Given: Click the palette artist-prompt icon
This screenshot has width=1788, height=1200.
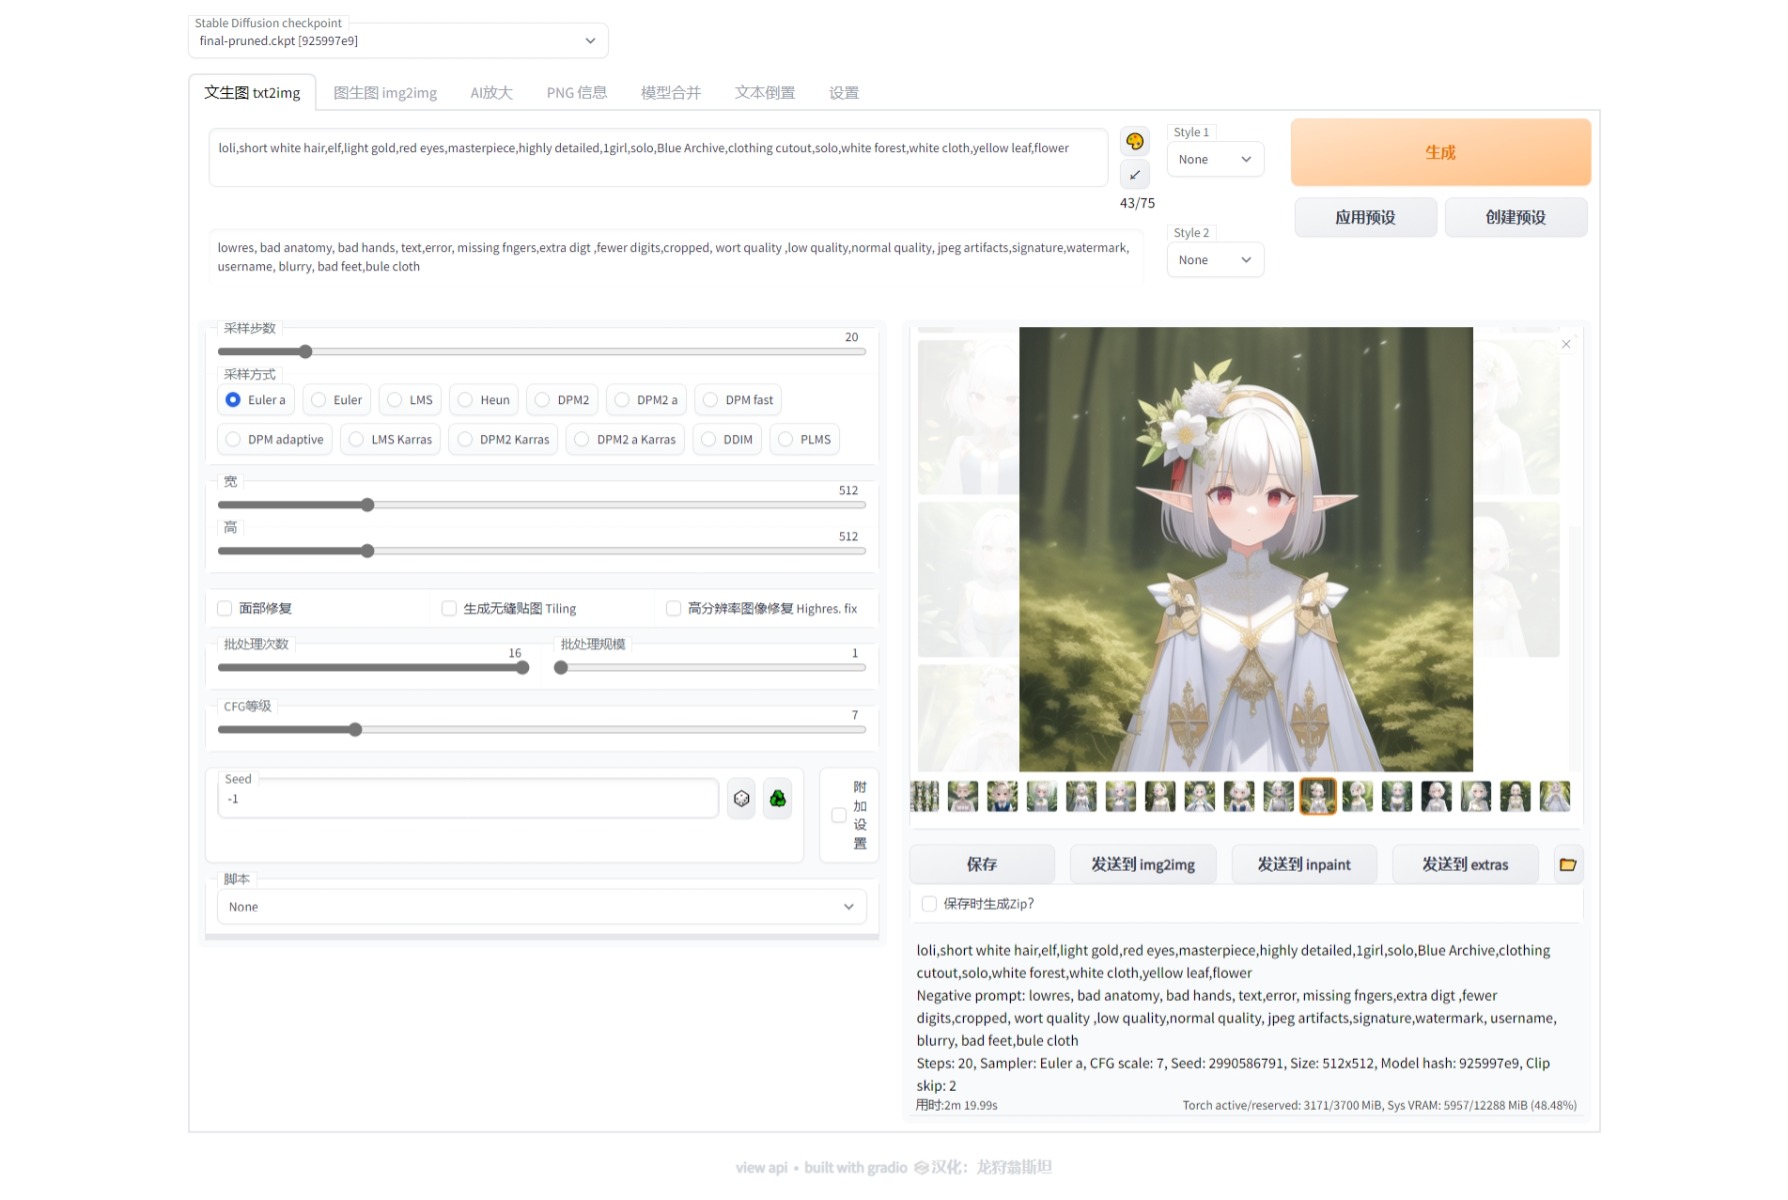Looking at the screenshot, I should pyautogui.click(x=1134, y=141).
